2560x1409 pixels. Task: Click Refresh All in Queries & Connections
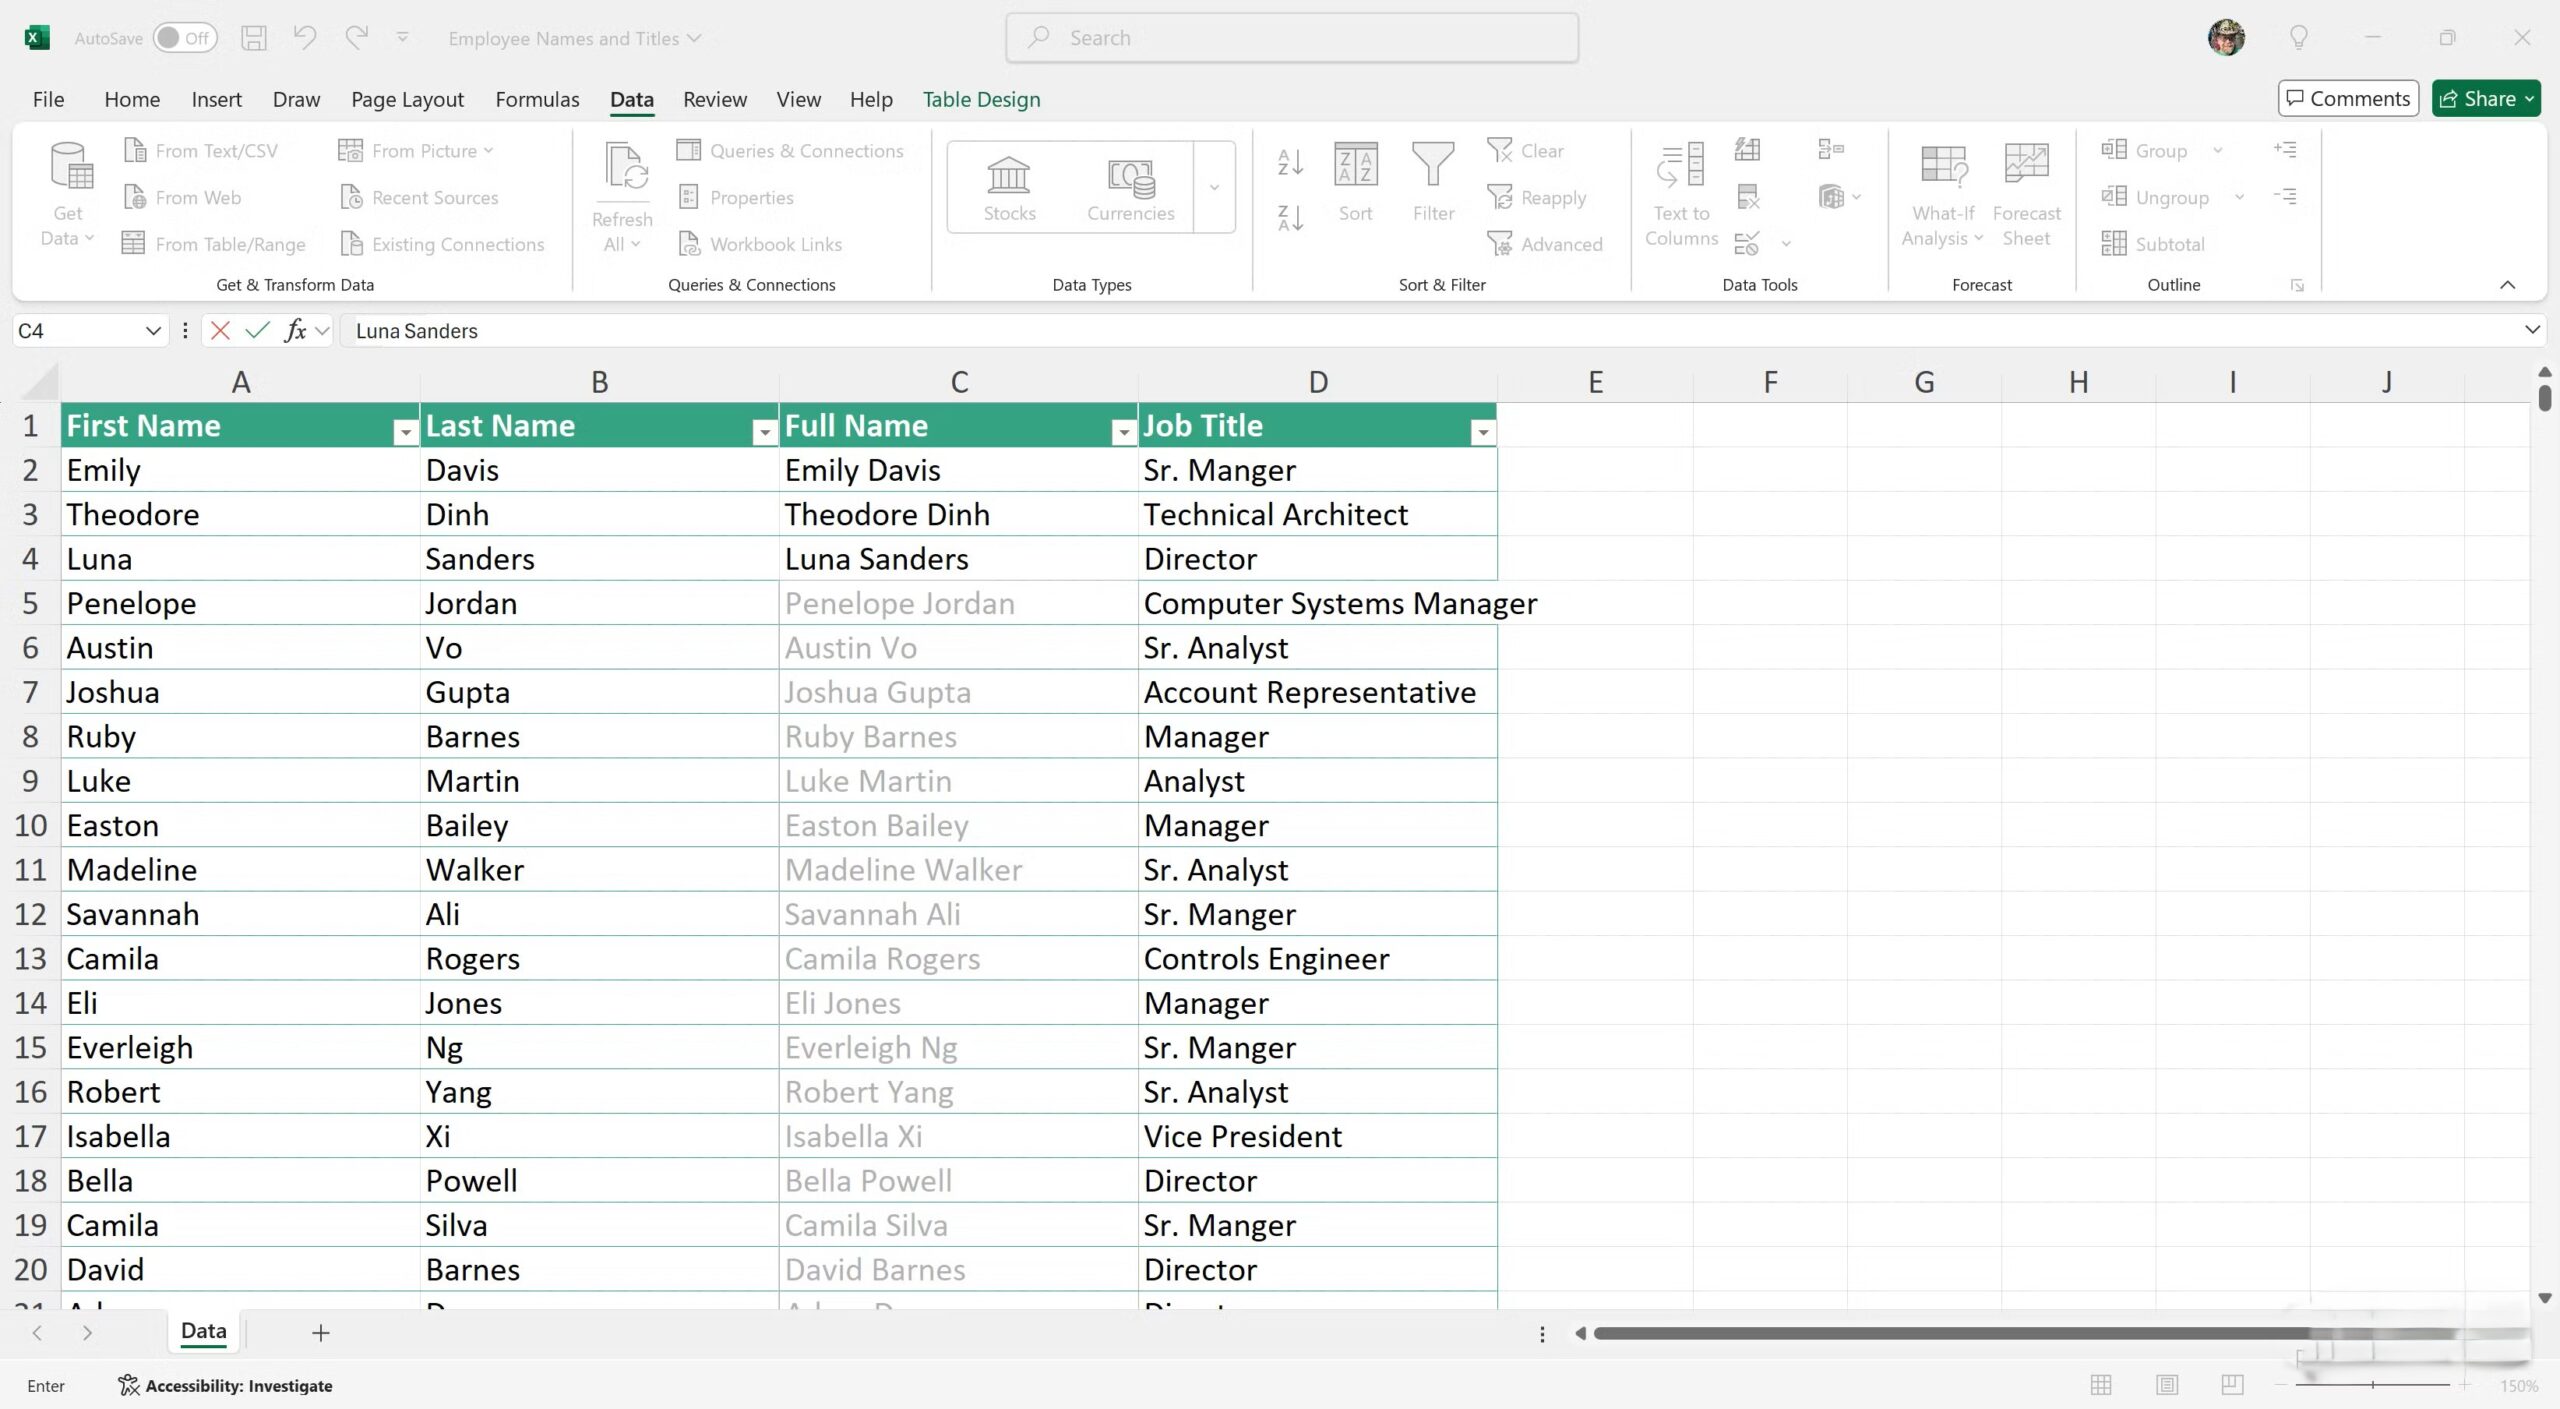[x=621, y=190]
